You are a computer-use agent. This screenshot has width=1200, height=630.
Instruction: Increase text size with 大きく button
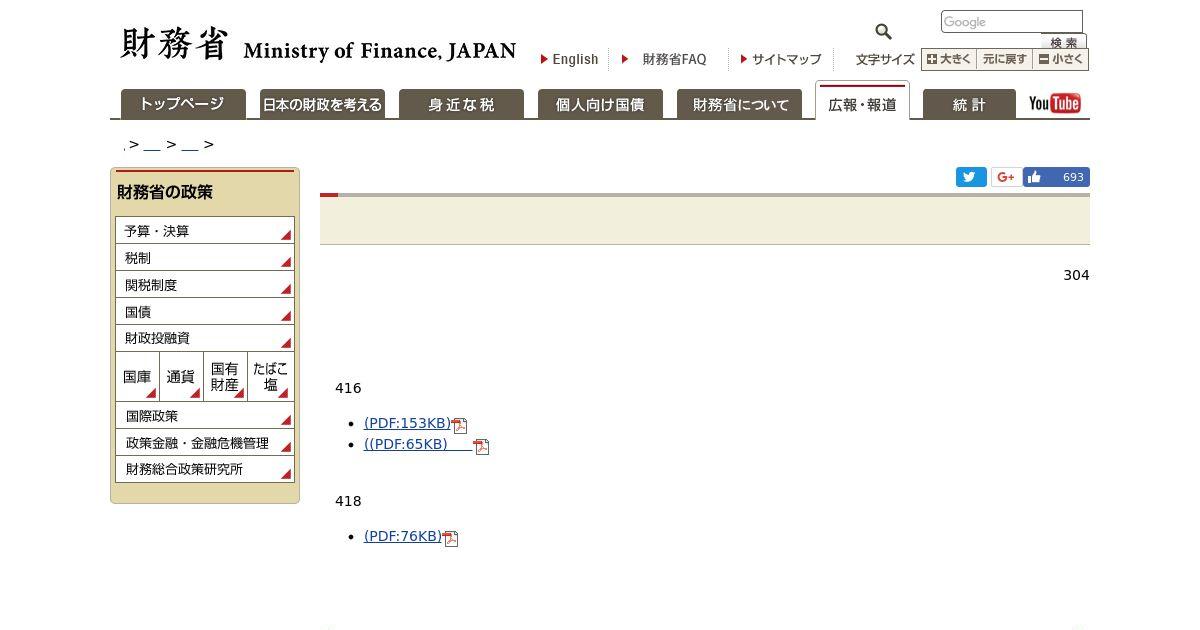point(949,59)
